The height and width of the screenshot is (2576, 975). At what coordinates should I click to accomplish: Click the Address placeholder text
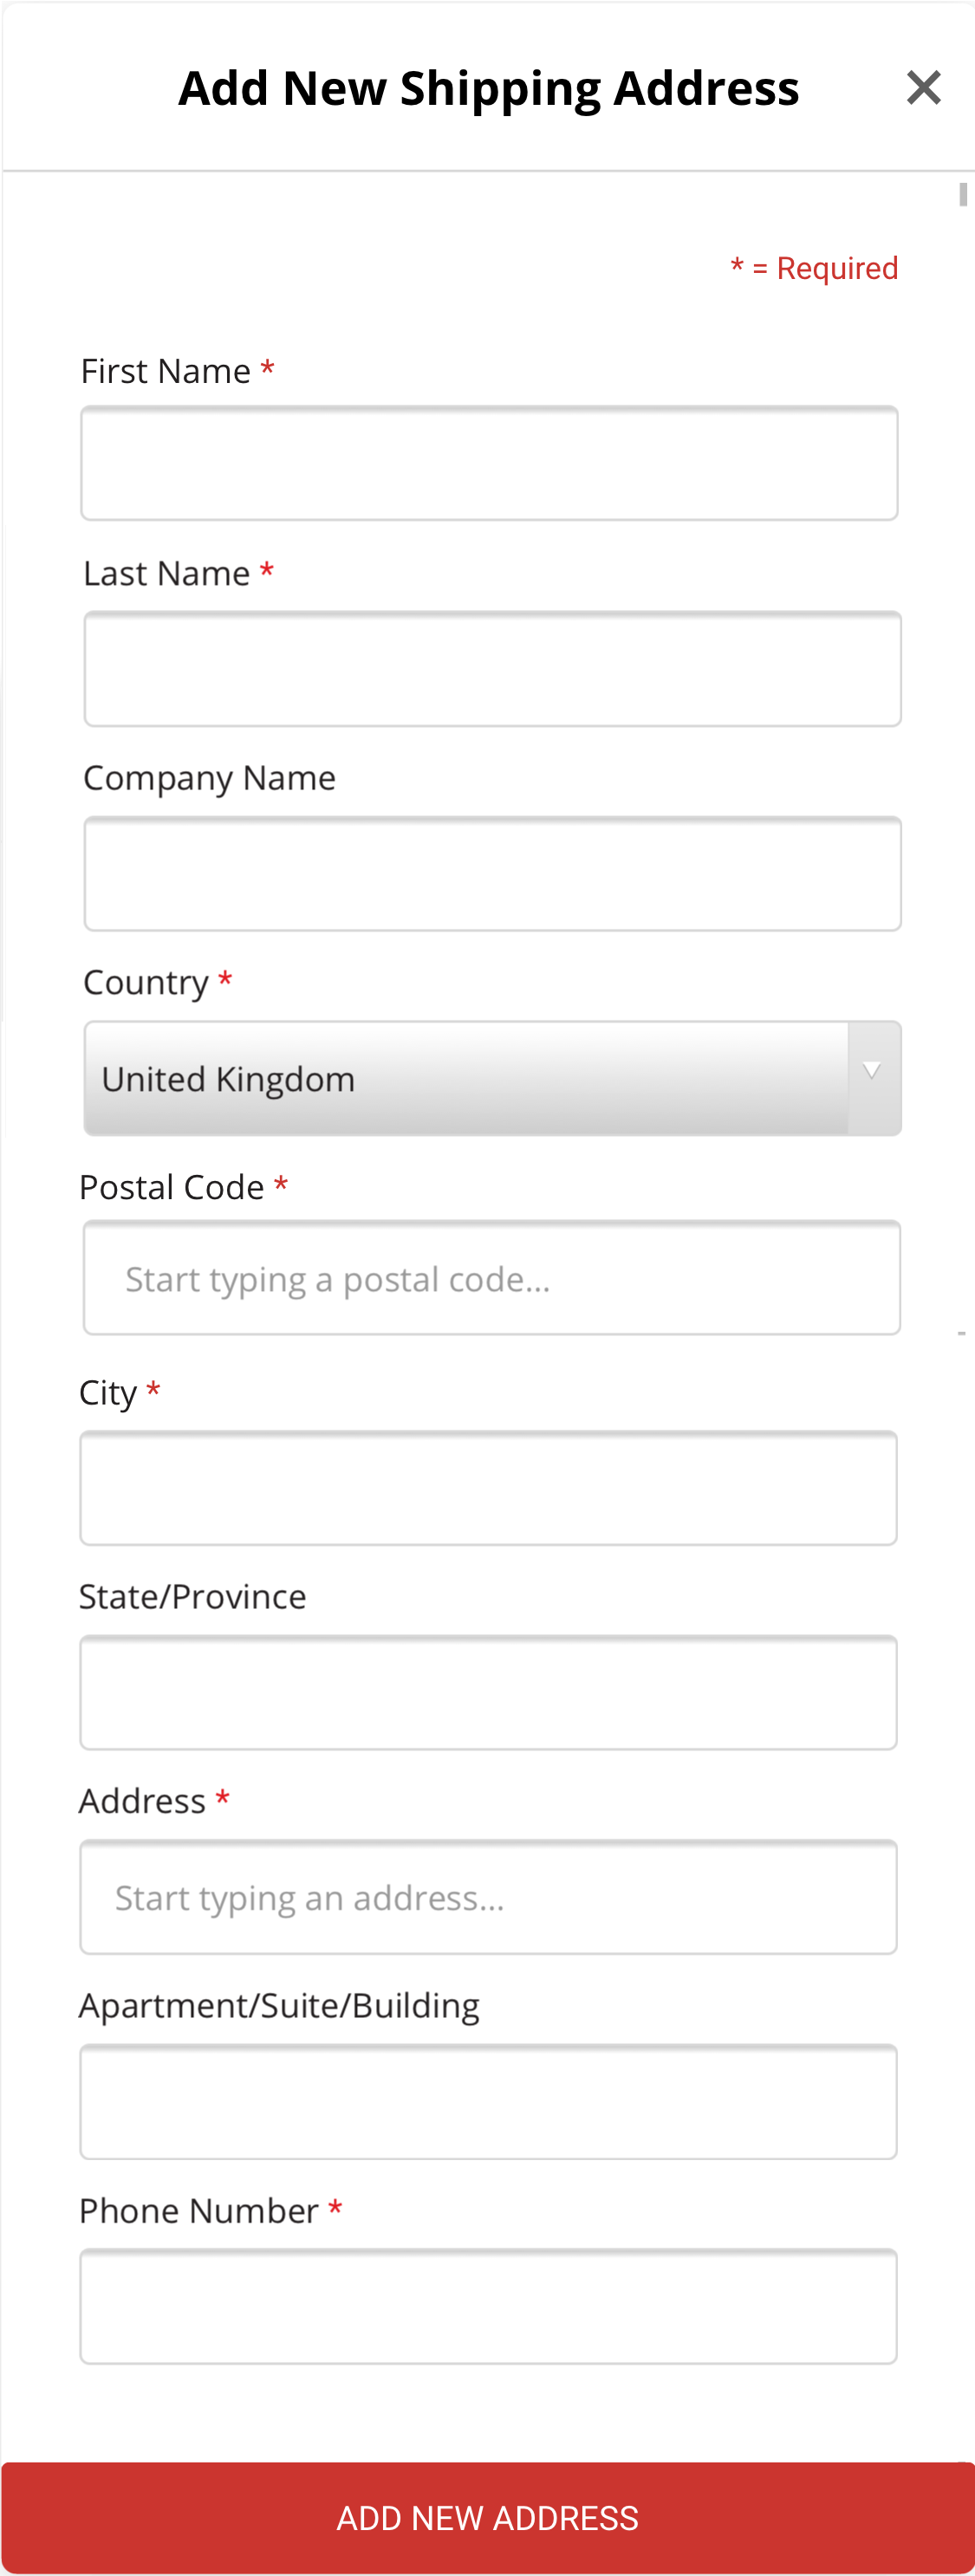click(x=310, y=1898)
